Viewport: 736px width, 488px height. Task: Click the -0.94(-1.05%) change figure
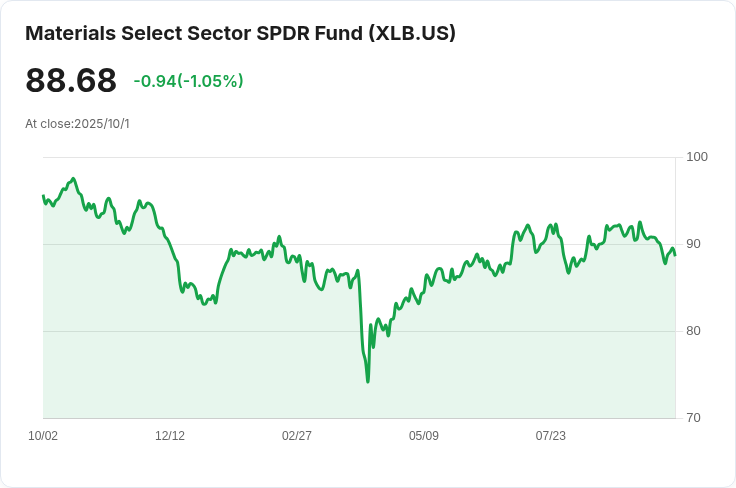coord(188,81)
